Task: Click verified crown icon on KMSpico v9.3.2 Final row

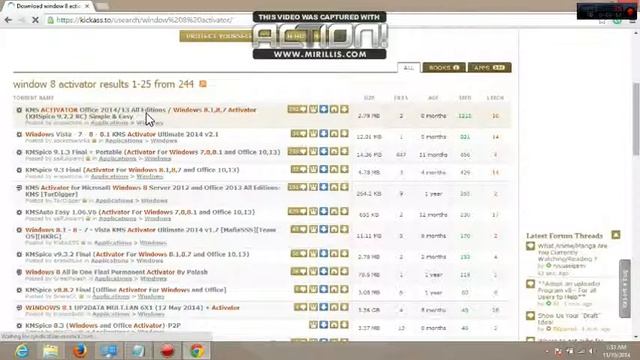Action: [x=313, y=253]
